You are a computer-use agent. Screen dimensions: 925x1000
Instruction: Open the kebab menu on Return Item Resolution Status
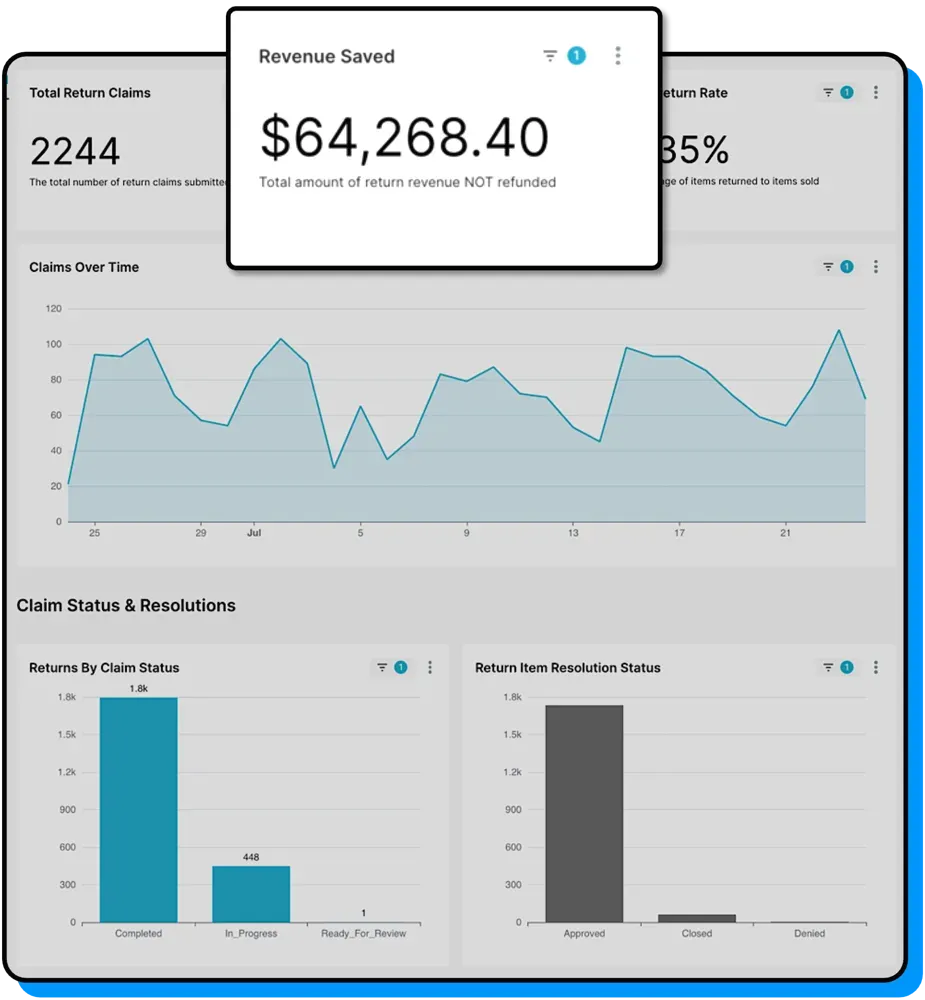(x=876, y=667)
